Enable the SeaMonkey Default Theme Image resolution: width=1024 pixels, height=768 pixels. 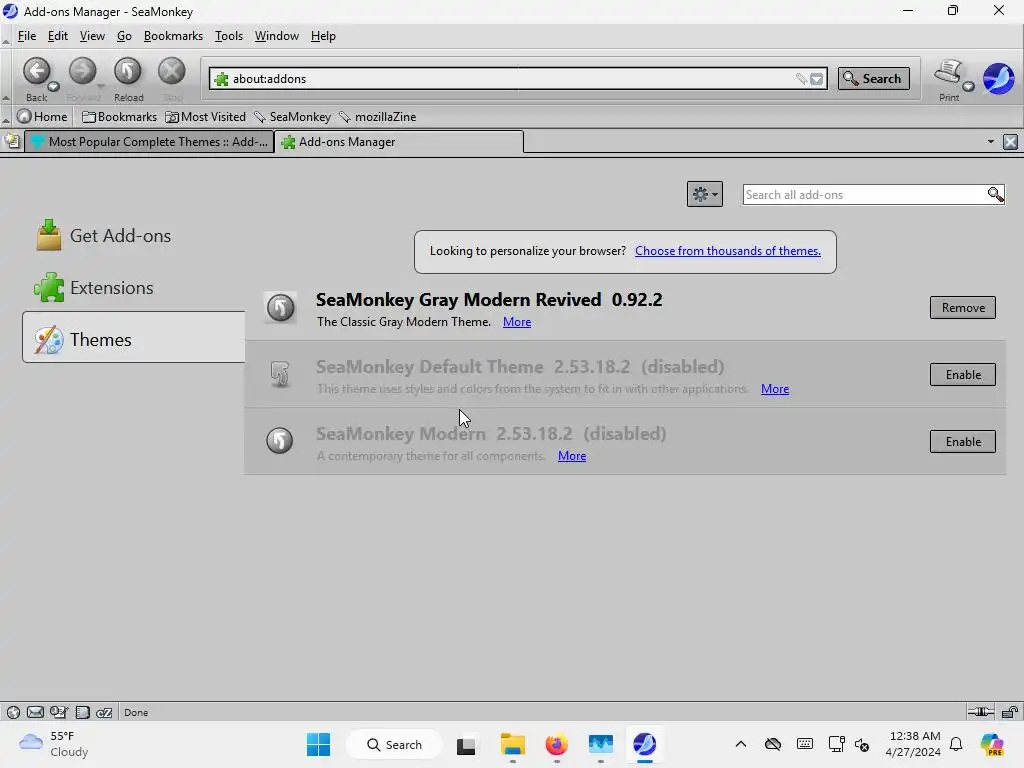963,375
